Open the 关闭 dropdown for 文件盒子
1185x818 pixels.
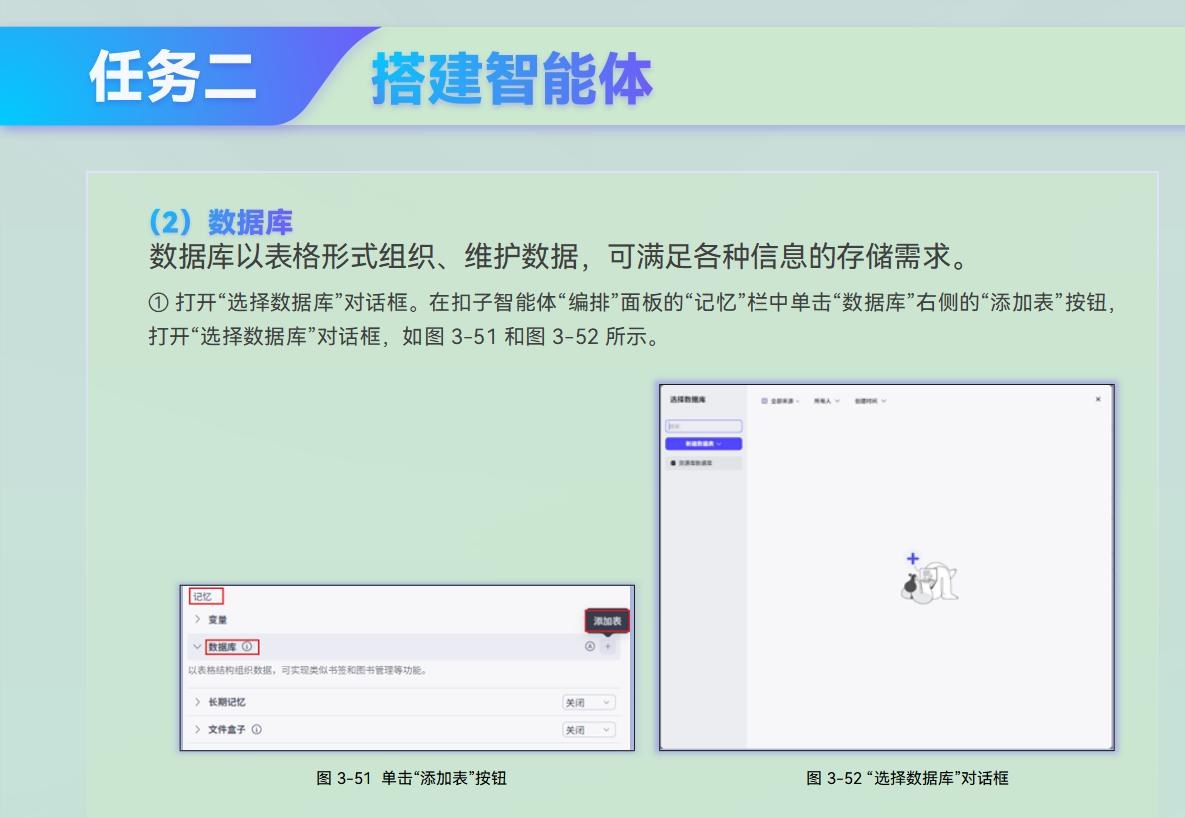click(589, 730)
